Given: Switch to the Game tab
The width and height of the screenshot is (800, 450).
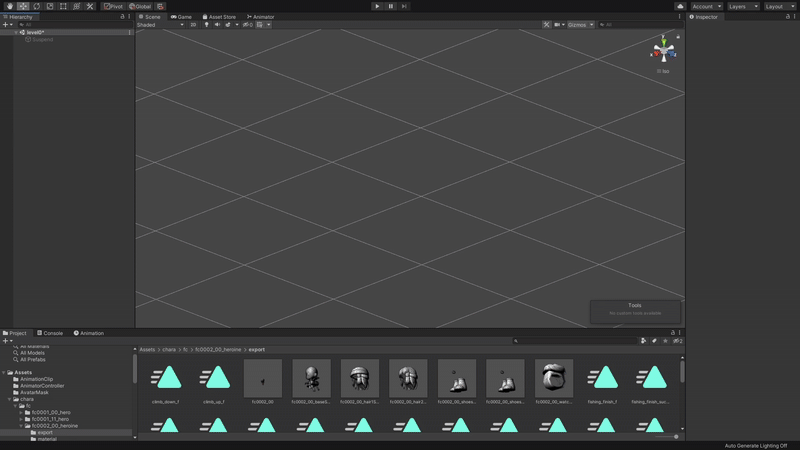Looking at the screenshot, I should tap(181, 17).
